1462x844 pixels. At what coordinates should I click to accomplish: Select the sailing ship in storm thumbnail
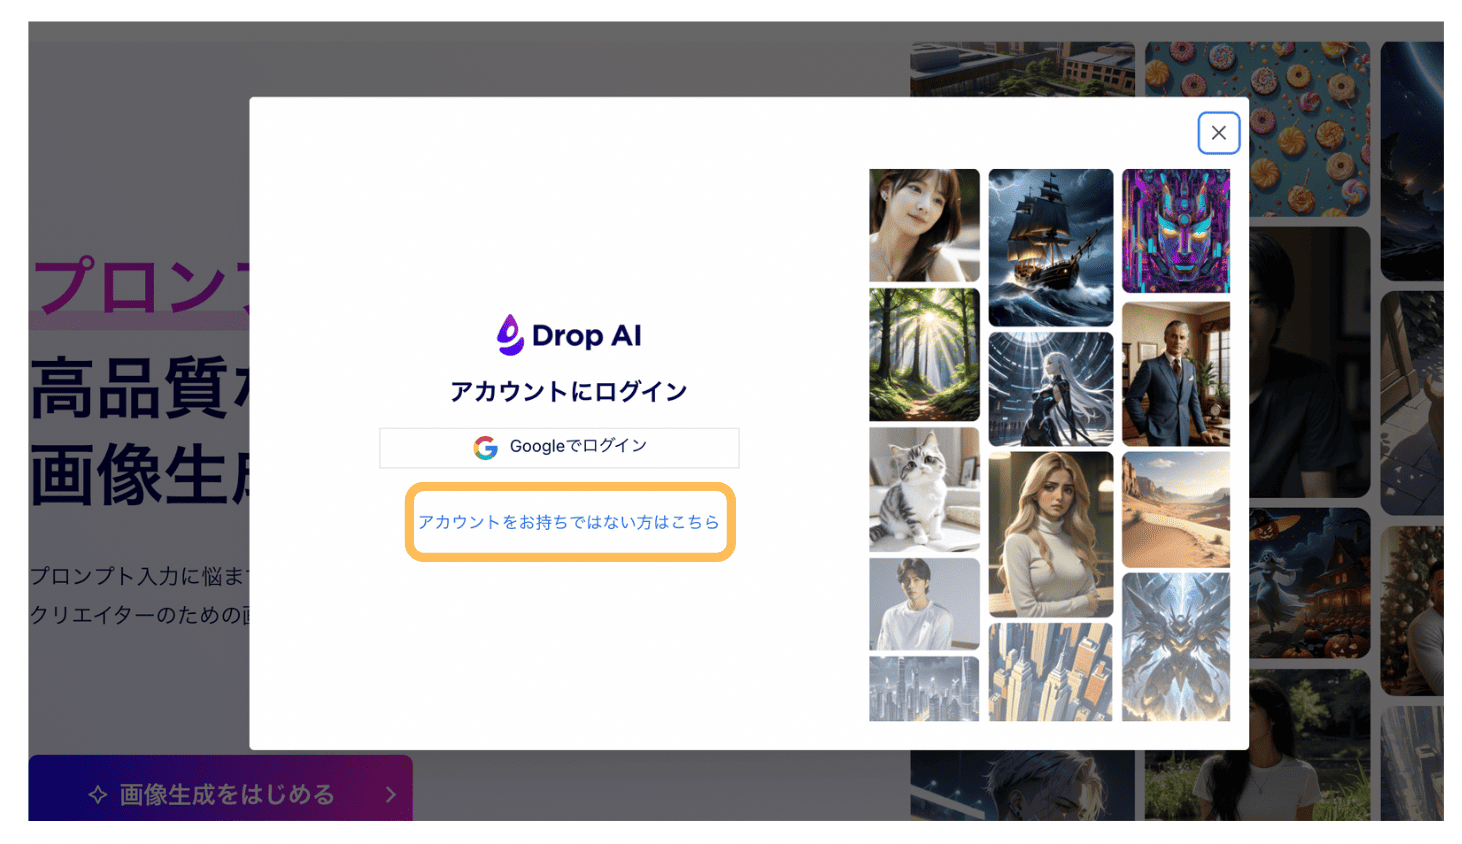tap(1050, 247)
